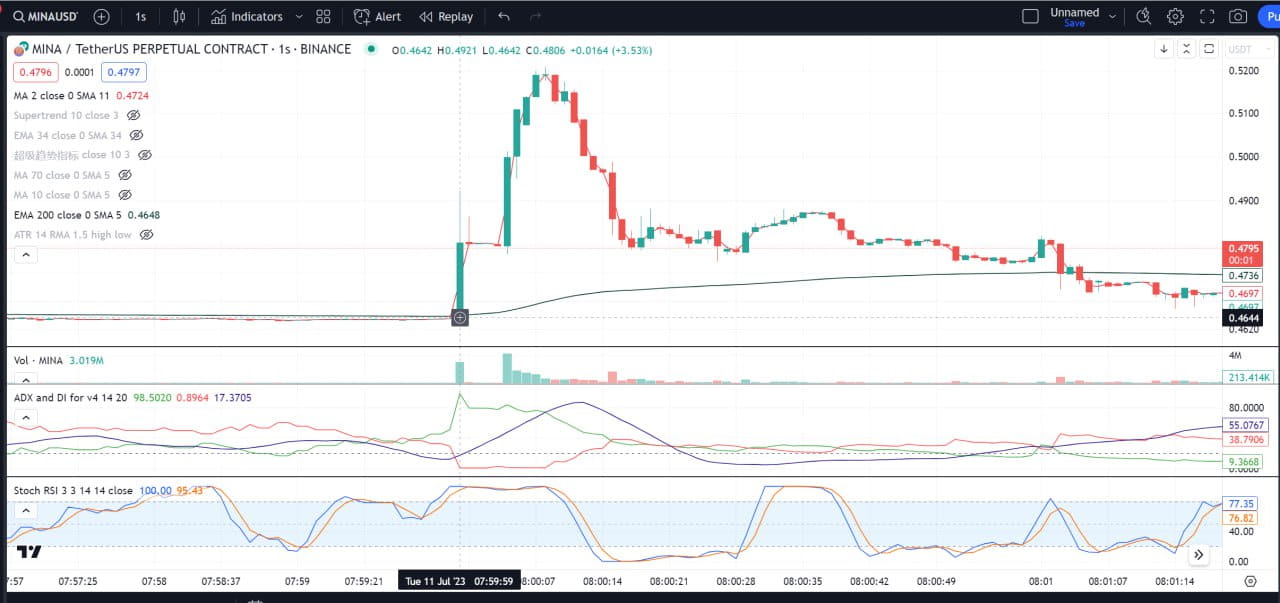The image size is (1280, 603).
Task: Maximize the chart pane icon
Action: [1209, 49]
